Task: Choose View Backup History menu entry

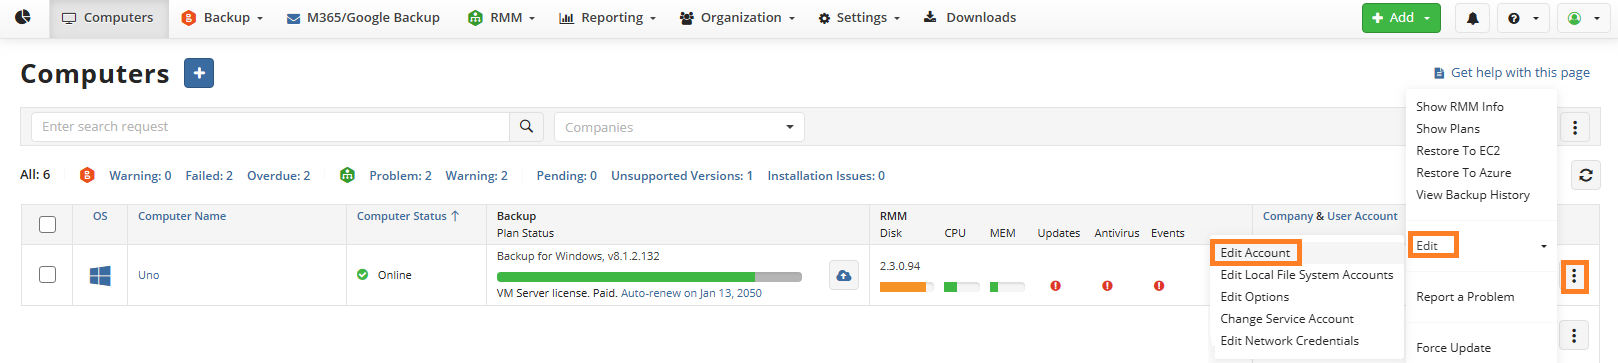Action: 1472,195
